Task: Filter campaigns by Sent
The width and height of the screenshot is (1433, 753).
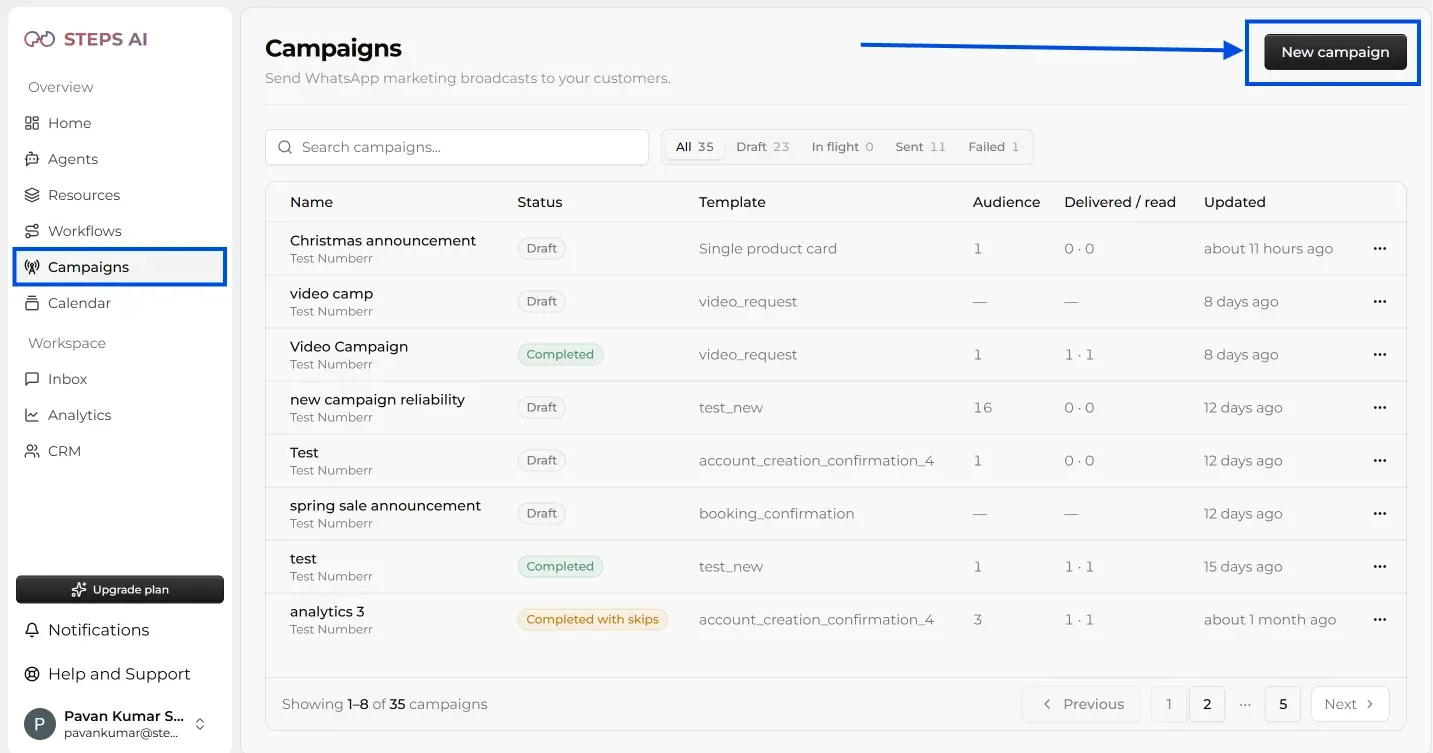Action: pyautogui.click(x=920, y=147)
